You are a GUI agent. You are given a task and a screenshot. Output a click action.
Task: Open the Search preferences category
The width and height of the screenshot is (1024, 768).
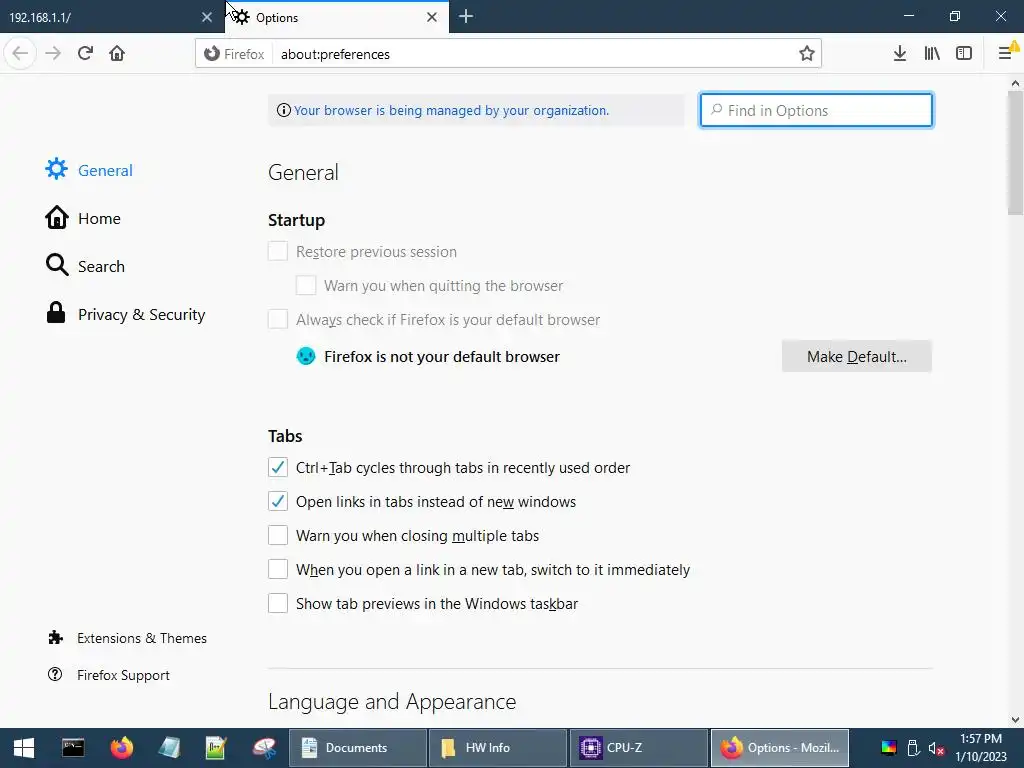point(85,266)
